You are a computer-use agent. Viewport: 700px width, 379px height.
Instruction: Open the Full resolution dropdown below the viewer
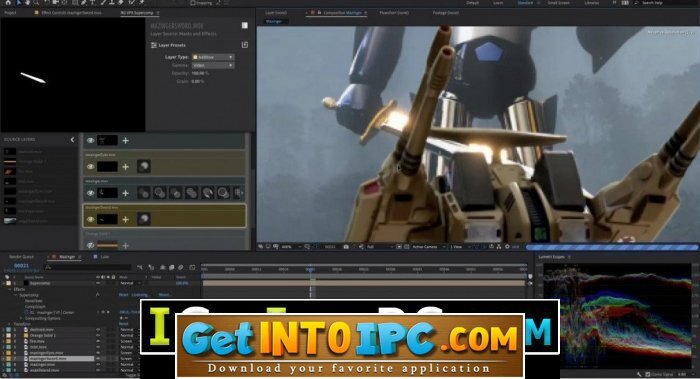[380, 246]
